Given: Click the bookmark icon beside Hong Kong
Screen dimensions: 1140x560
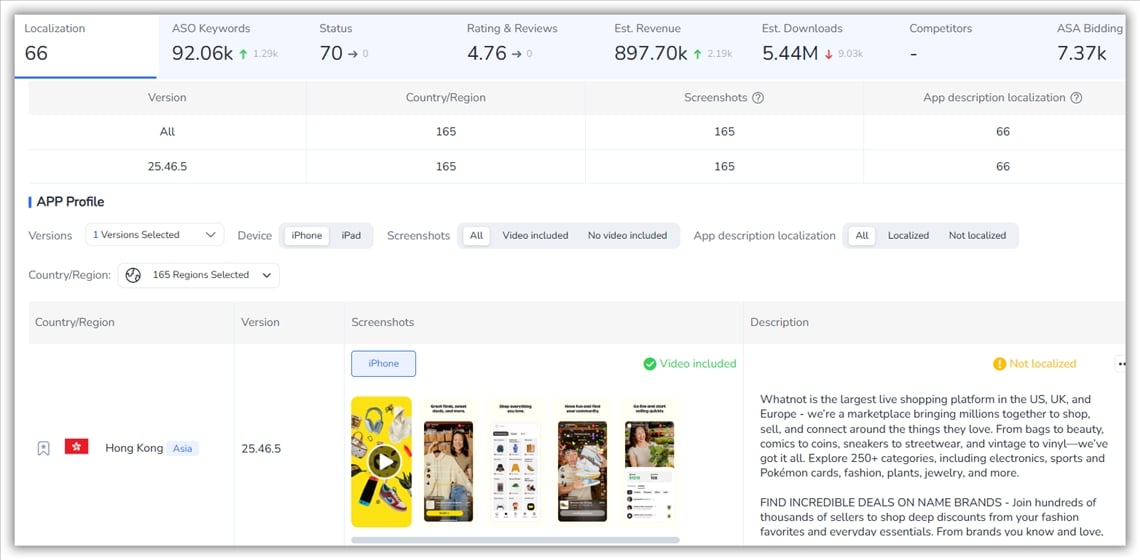Looking at the screenshot, I should coord(43,449).
